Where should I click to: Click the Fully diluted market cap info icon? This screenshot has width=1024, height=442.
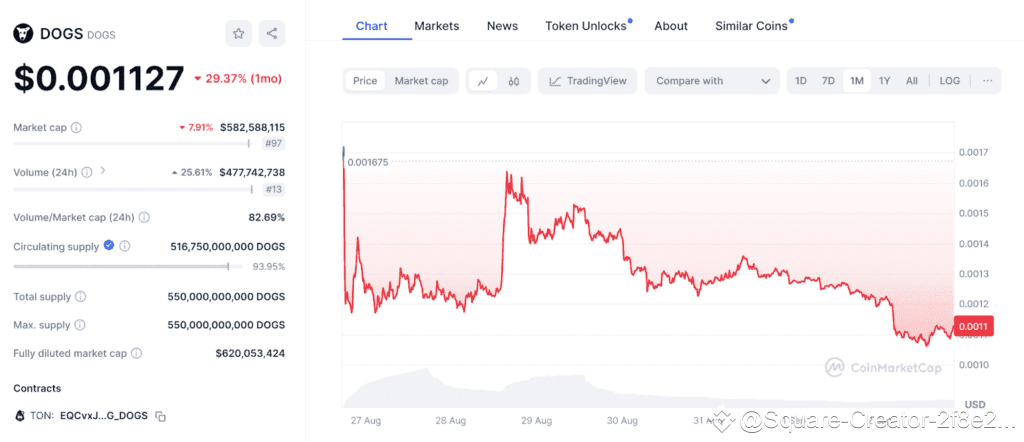pyautogui.click(x=136, y=353)
